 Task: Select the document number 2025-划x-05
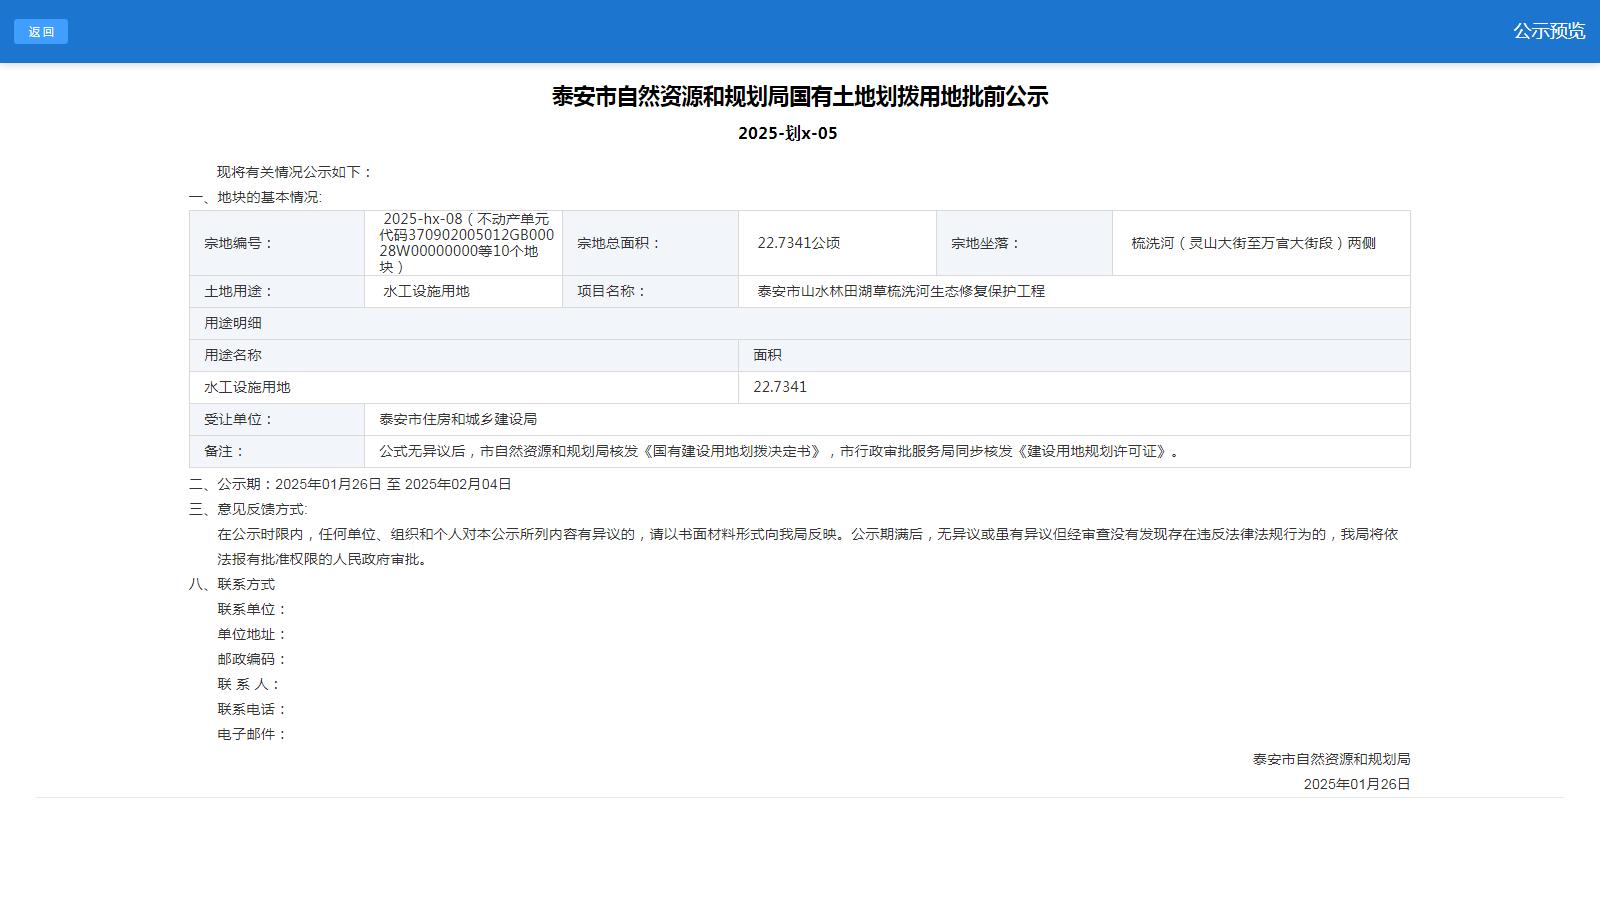click(788, 133)
